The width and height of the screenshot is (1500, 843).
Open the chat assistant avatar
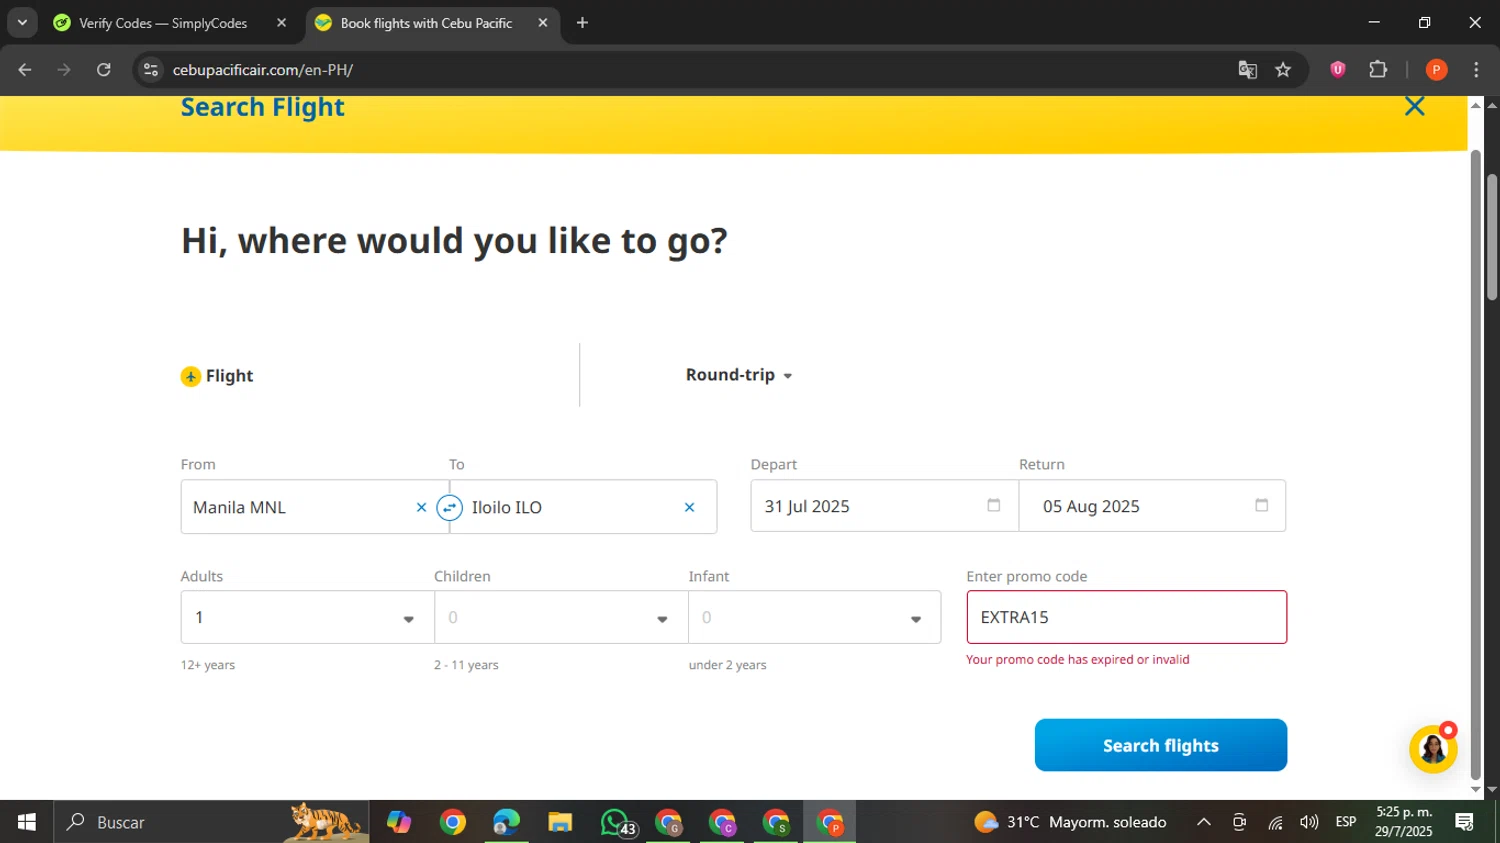tap(1433, 748)
